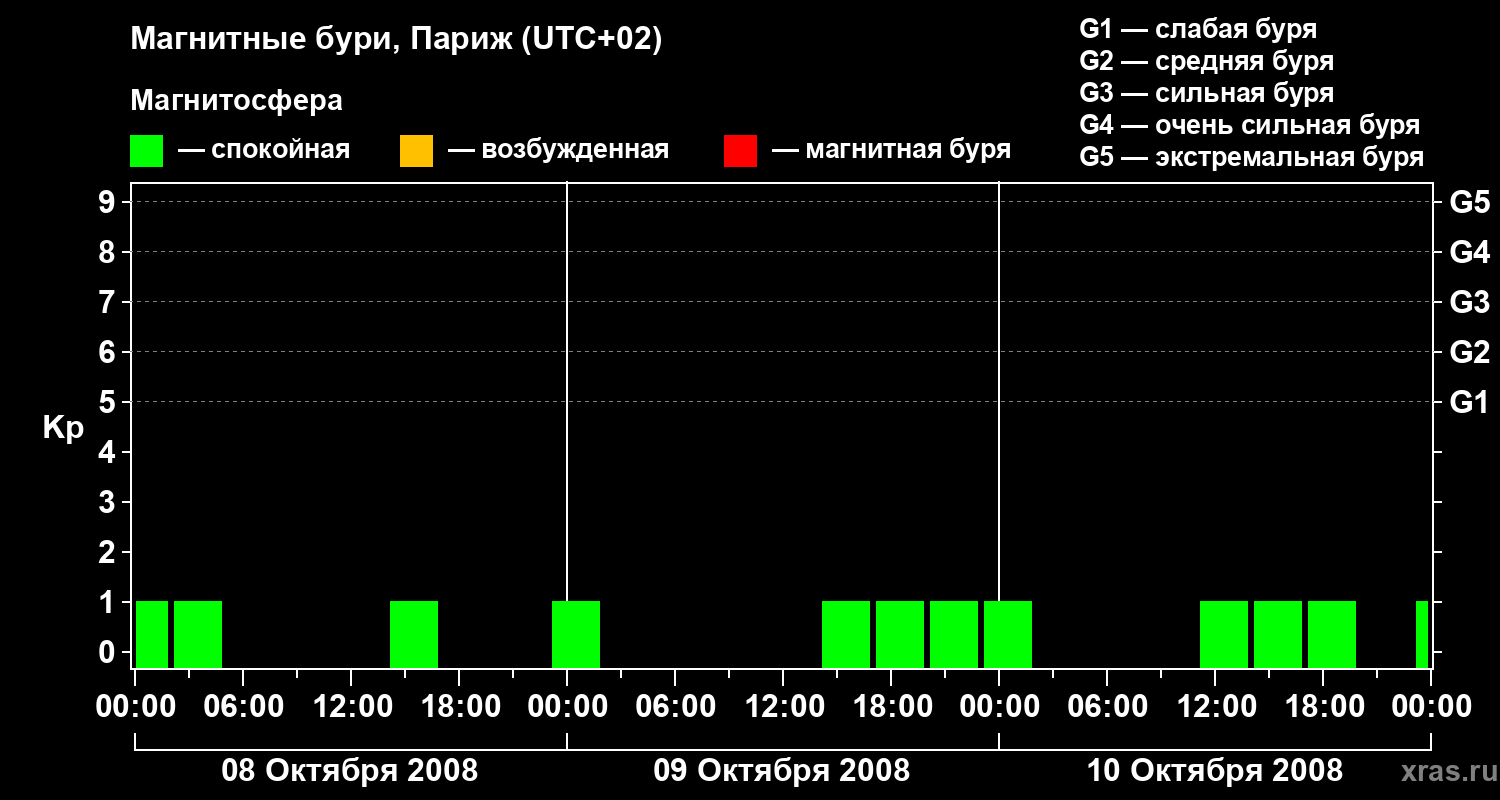Click the 'G1' right-axis level label

(1469, 402)
